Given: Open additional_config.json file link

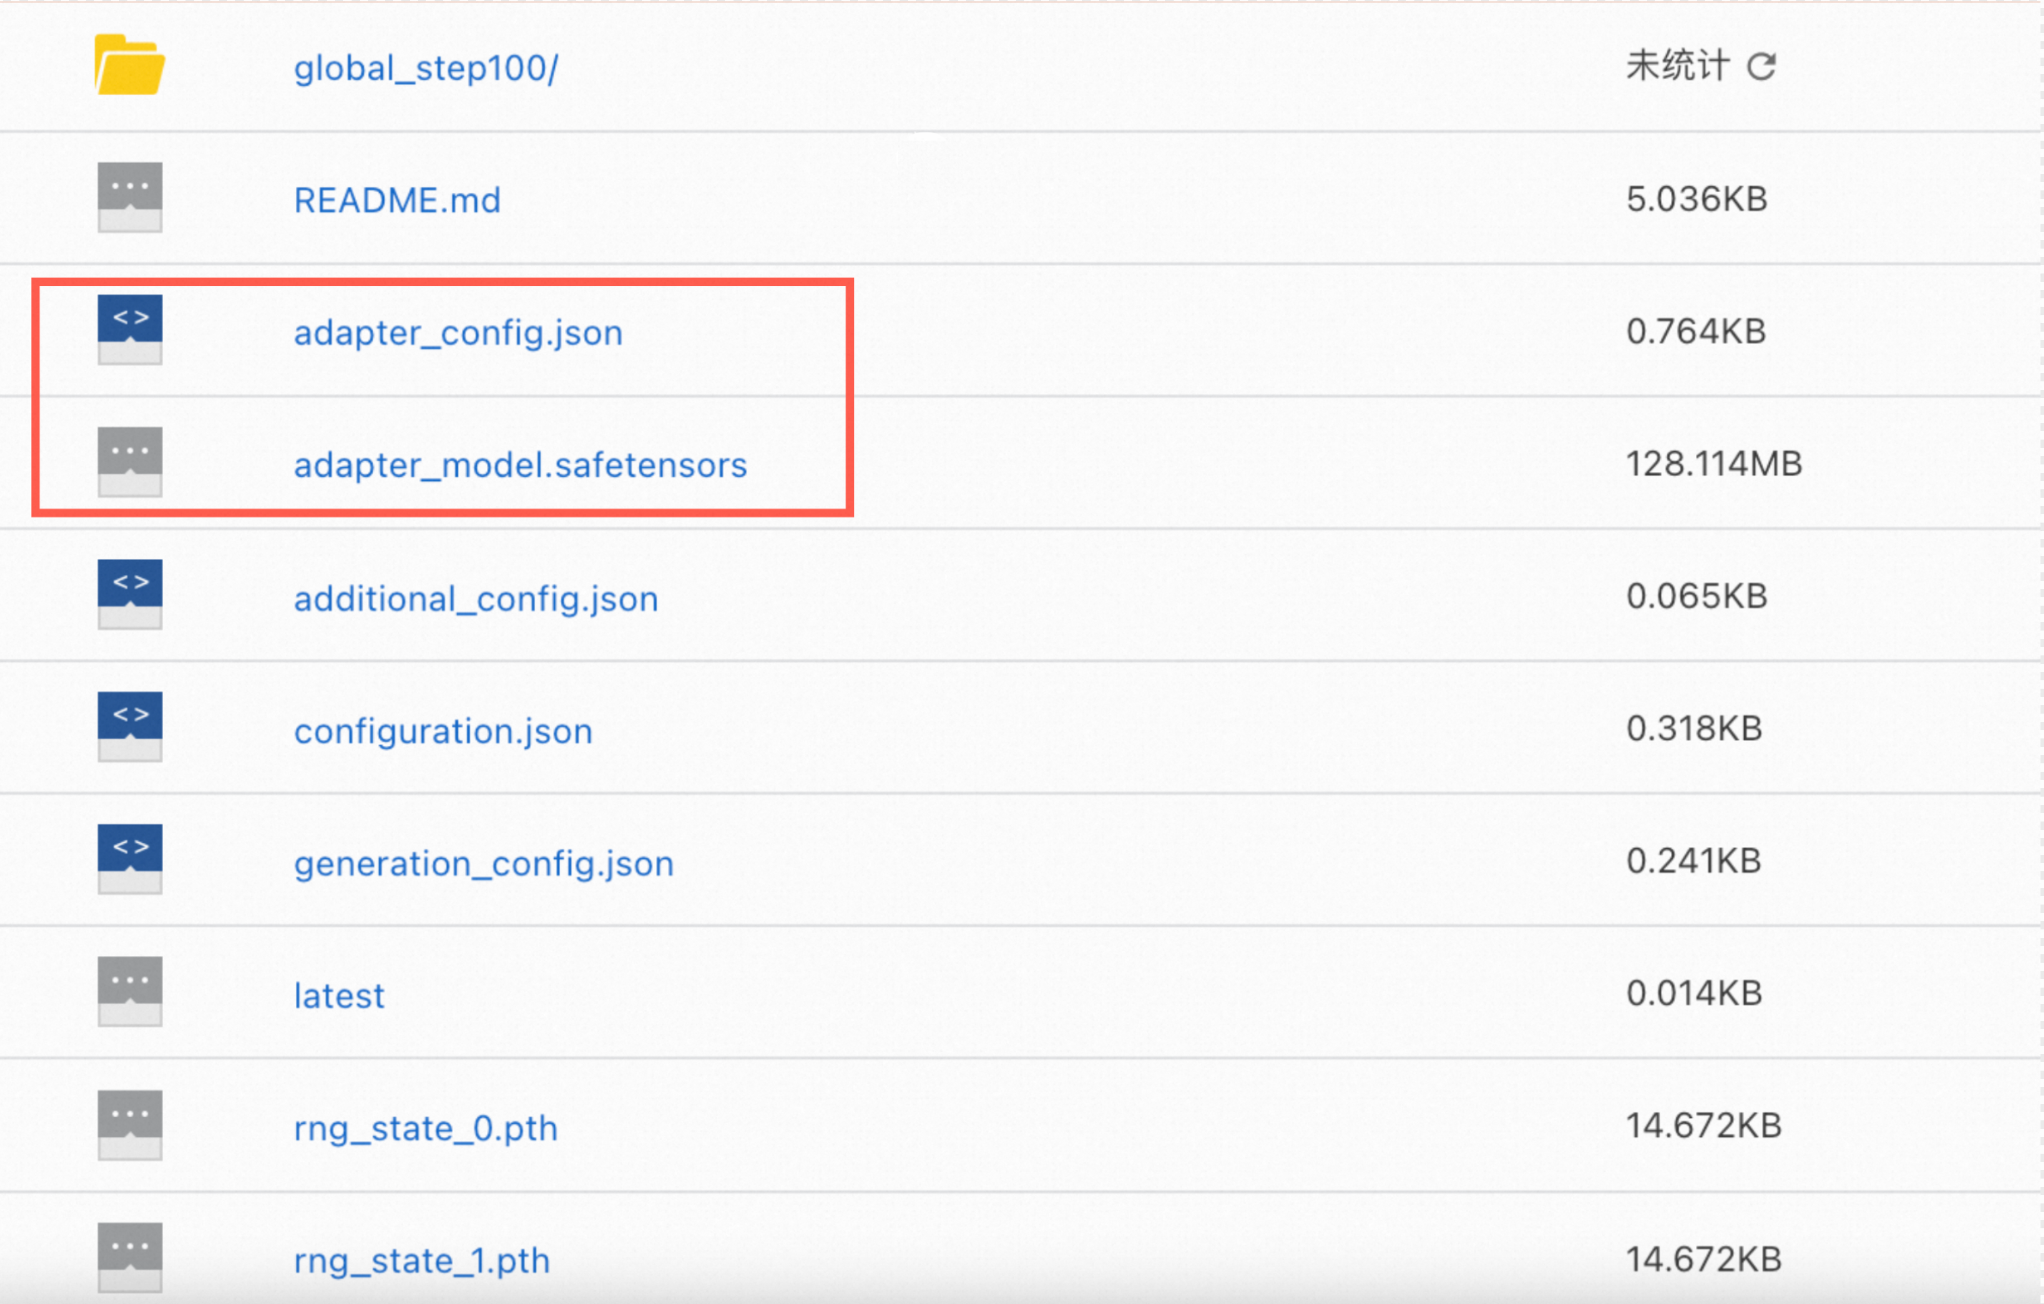Looking at the screenshot, I should 476,598.
